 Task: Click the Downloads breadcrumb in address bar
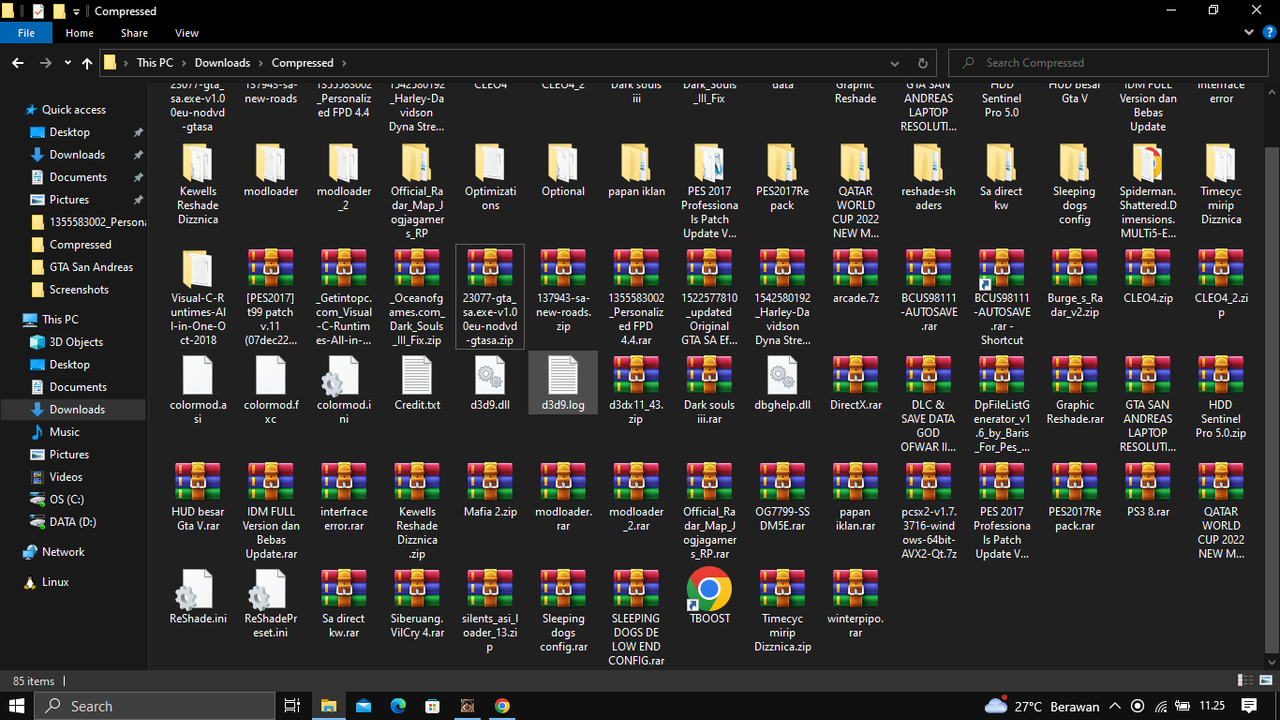click(x=222, y=63)
